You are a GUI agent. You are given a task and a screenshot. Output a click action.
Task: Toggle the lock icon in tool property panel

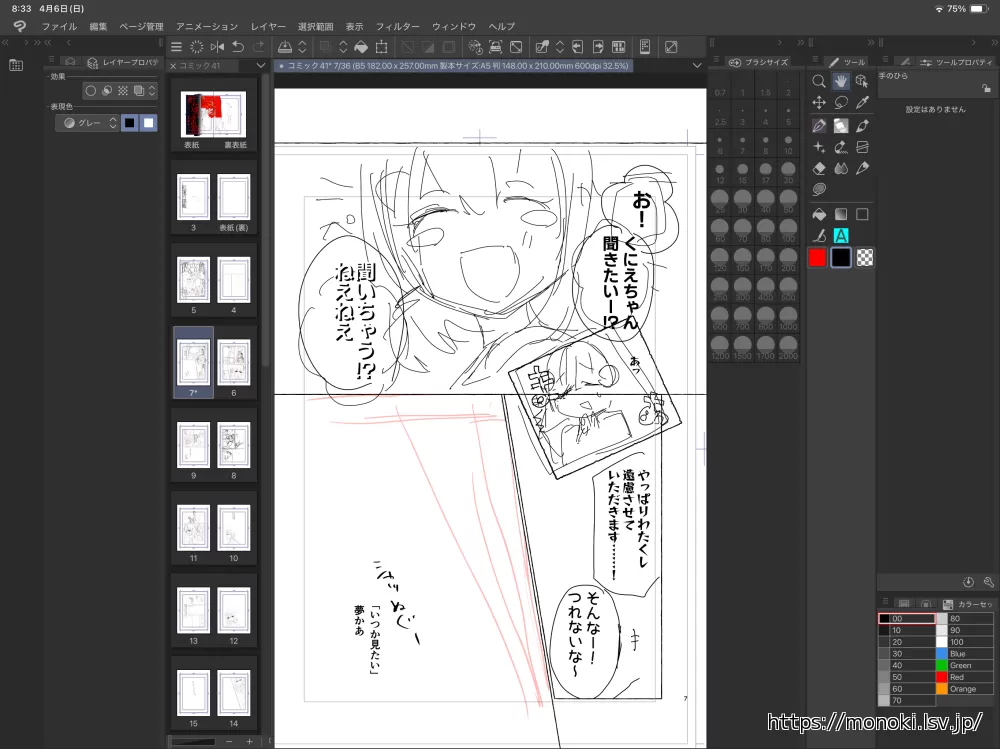(988, 90)
